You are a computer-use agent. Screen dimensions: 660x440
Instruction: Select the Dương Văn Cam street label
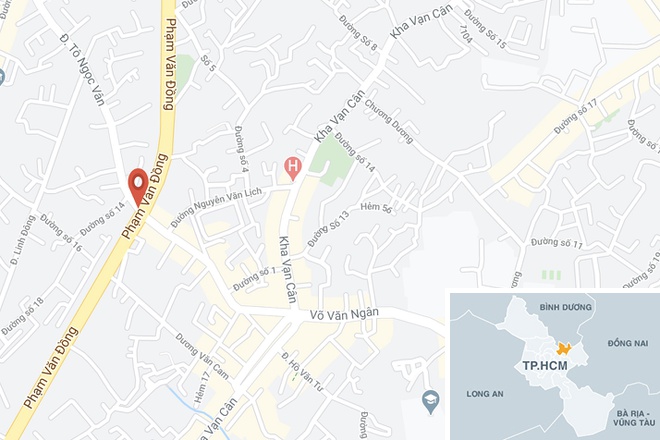202,356
